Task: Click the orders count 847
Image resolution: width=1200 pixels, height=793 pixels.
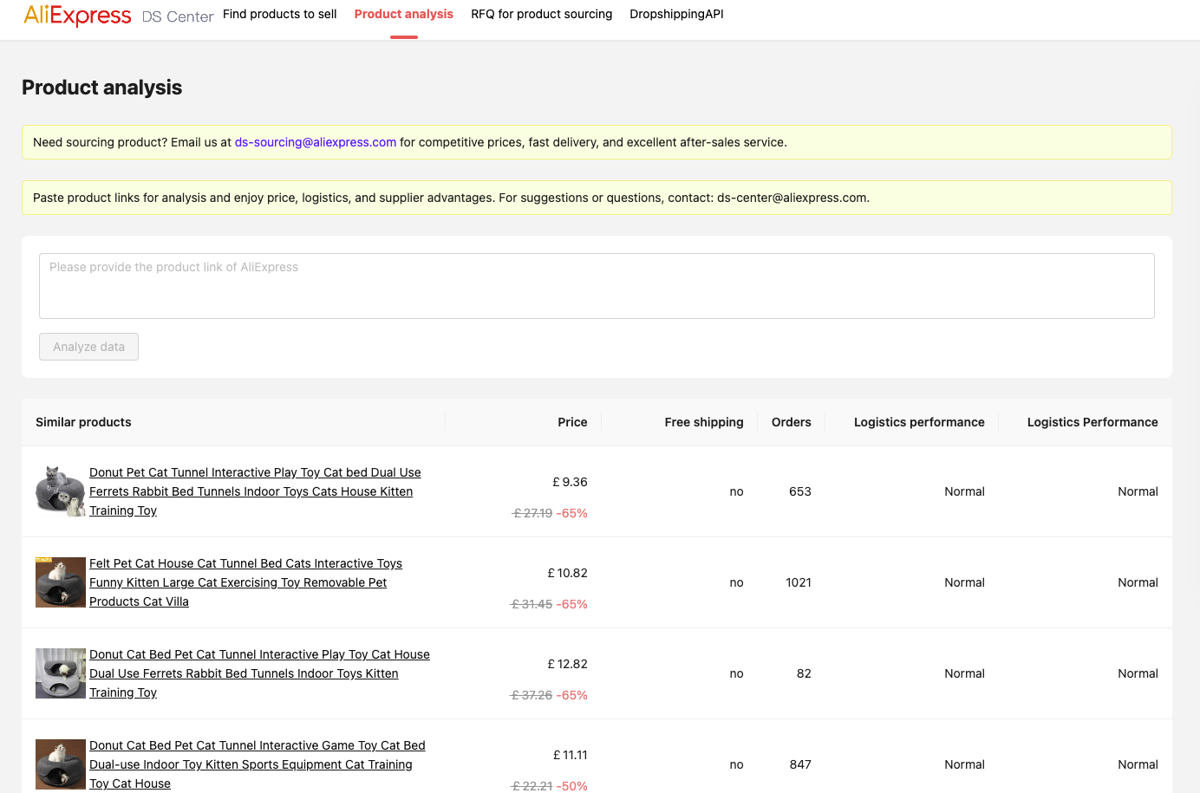Action: tap(800, 764)
